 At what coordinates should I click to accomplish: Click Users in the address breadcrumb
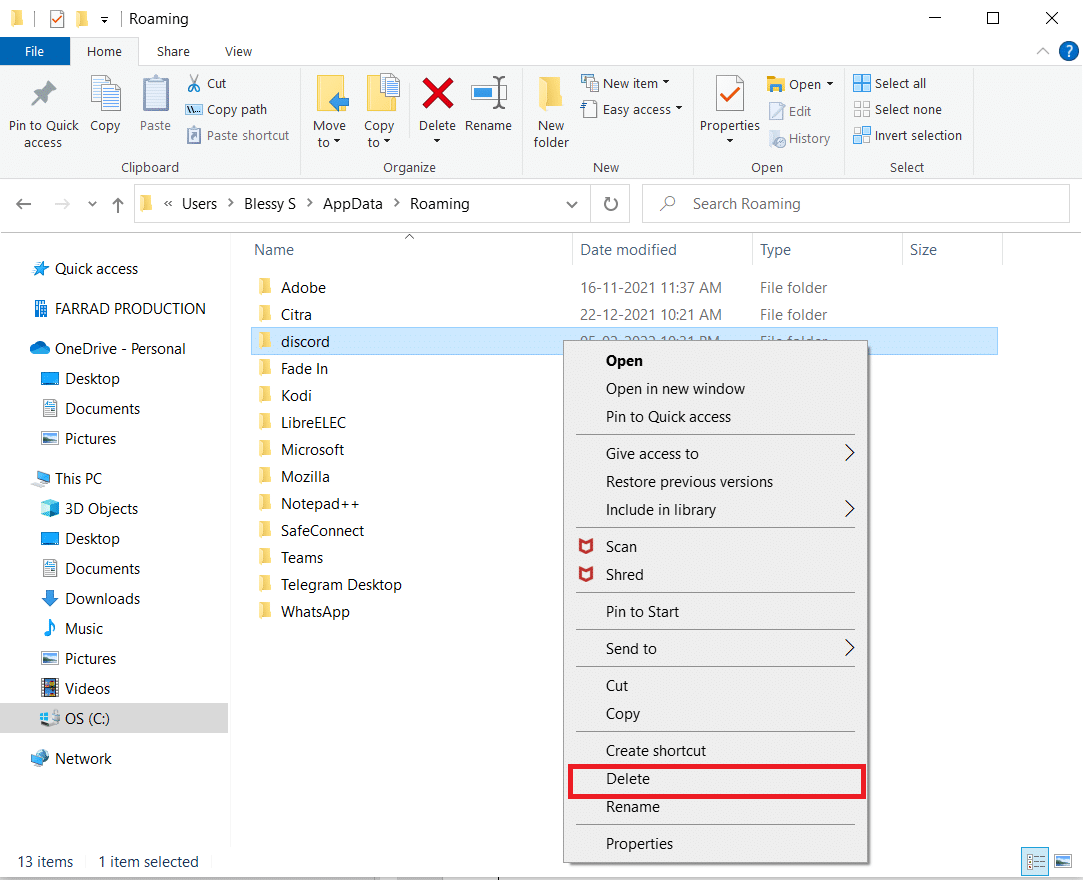(x=199, y=204)
